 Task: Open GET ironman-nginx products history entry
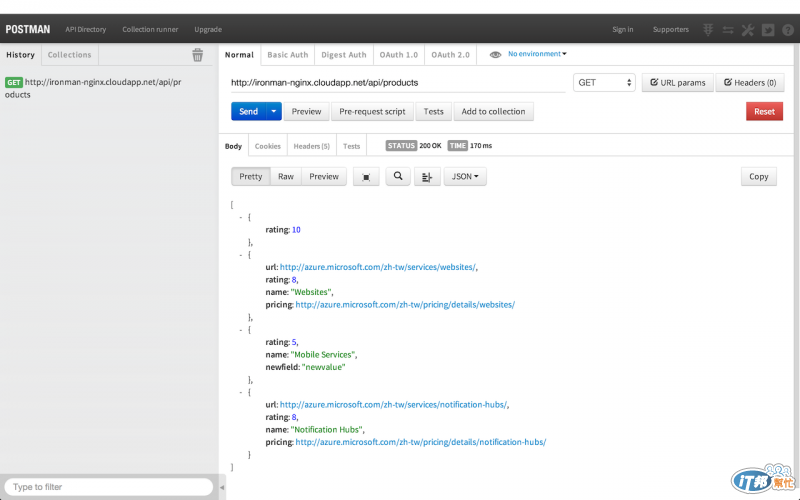(93, 88)
